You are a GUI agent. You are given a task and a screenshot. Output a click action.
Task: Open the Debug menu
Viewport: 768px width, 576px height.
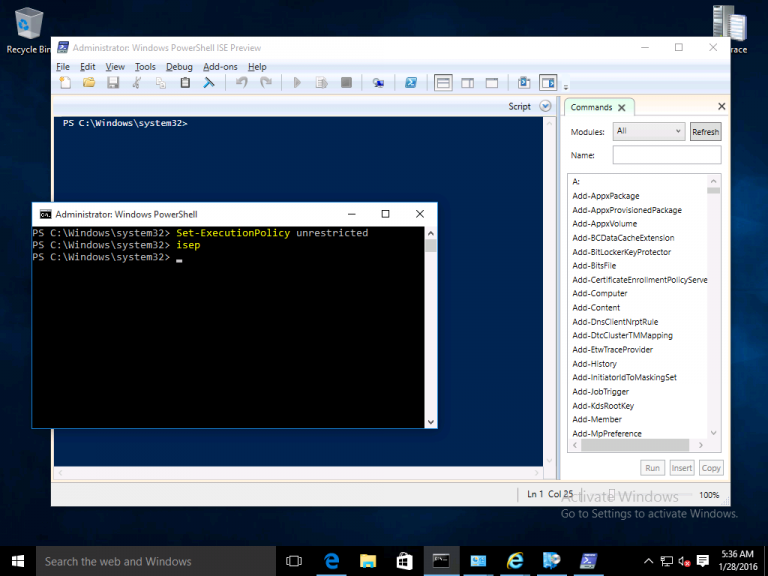(x=179, y=67)
